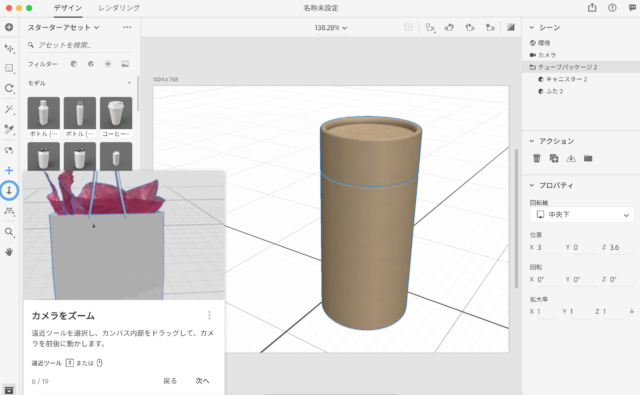Select the highlighted Dolly camera tool

[9, 190]
